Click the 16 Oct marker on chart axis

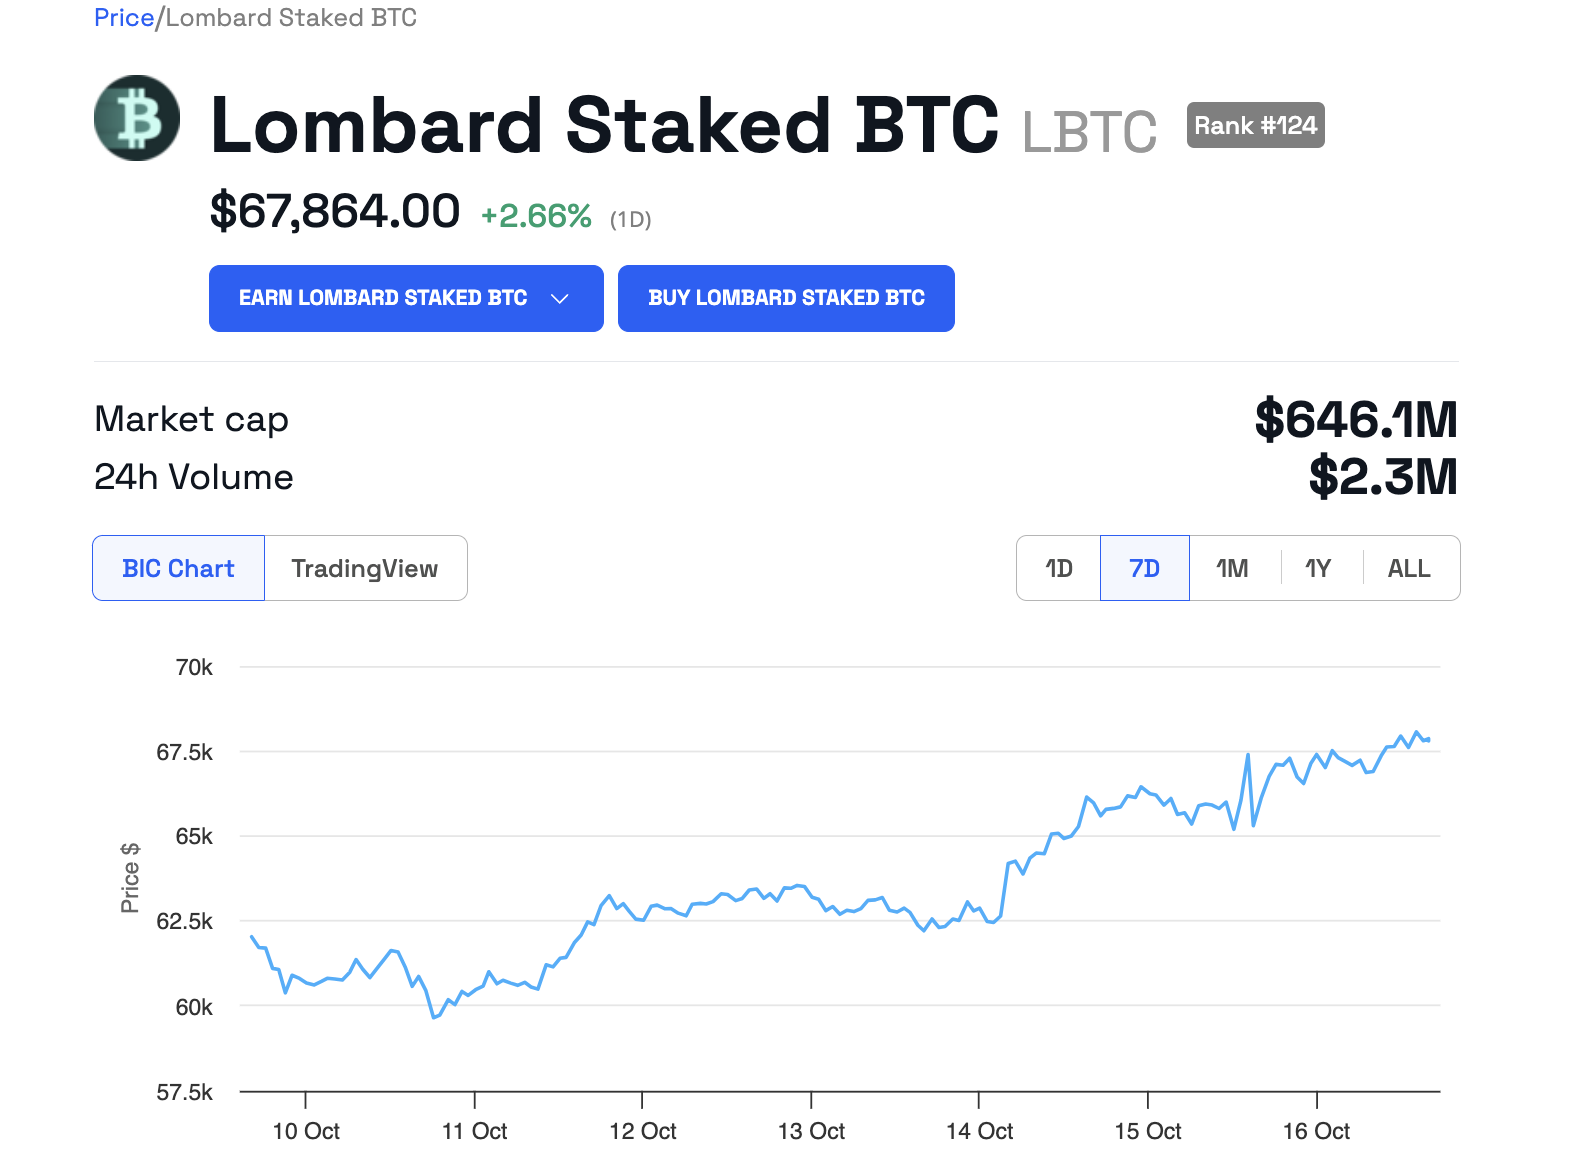pyautogui.click(x=1316, y=1131)
